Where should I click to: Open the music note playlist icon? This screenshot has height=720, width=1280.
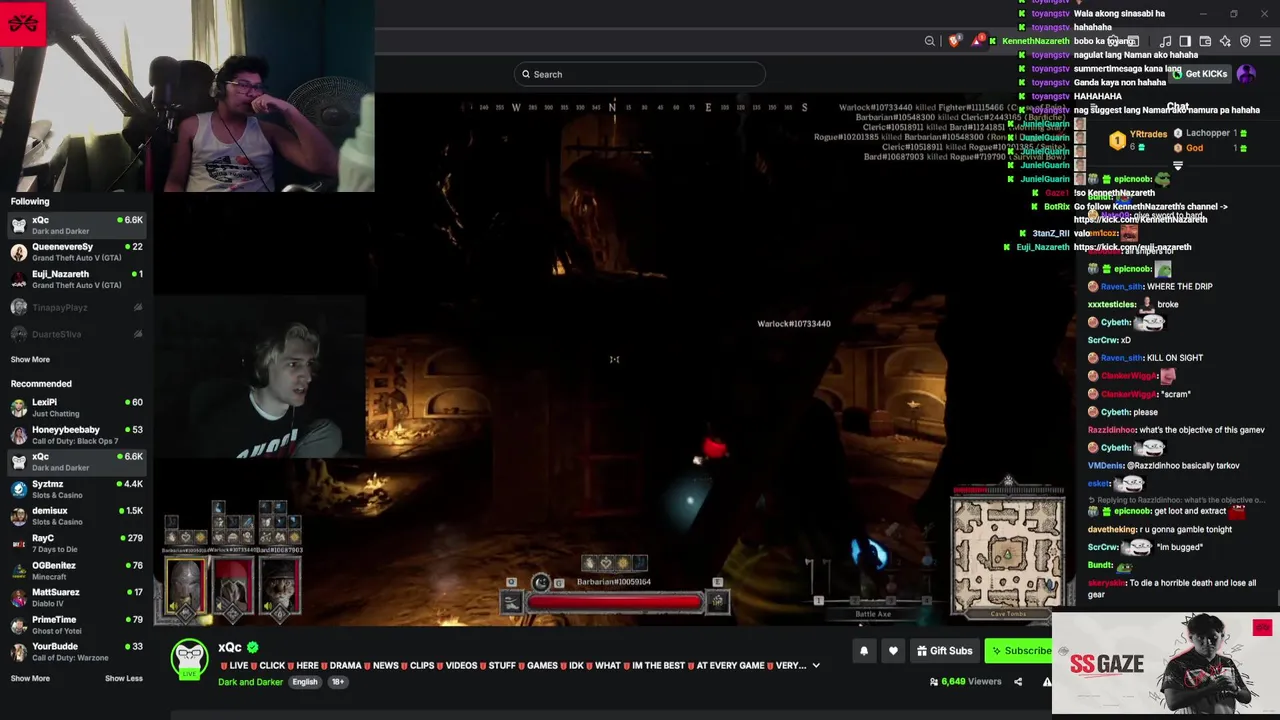[x=1165, y=41]
